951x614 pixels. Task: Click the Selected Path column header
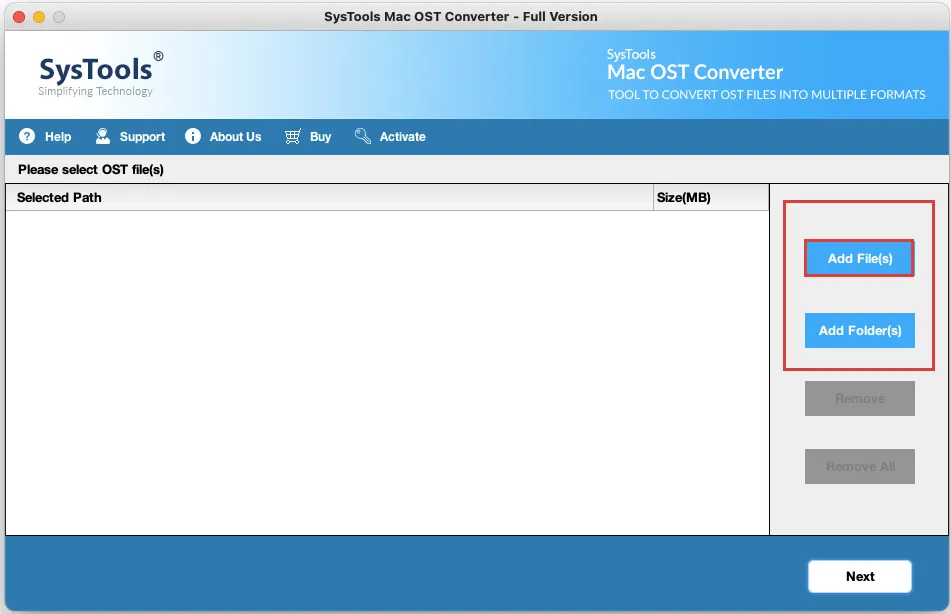coord(329,198)
